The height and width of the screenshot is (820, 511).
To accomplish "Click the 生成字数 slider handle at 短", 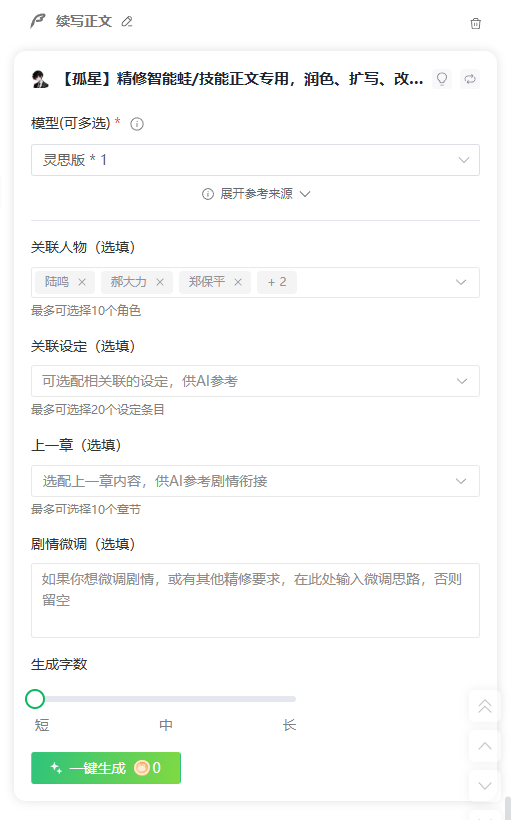I will tap(35, 699).
